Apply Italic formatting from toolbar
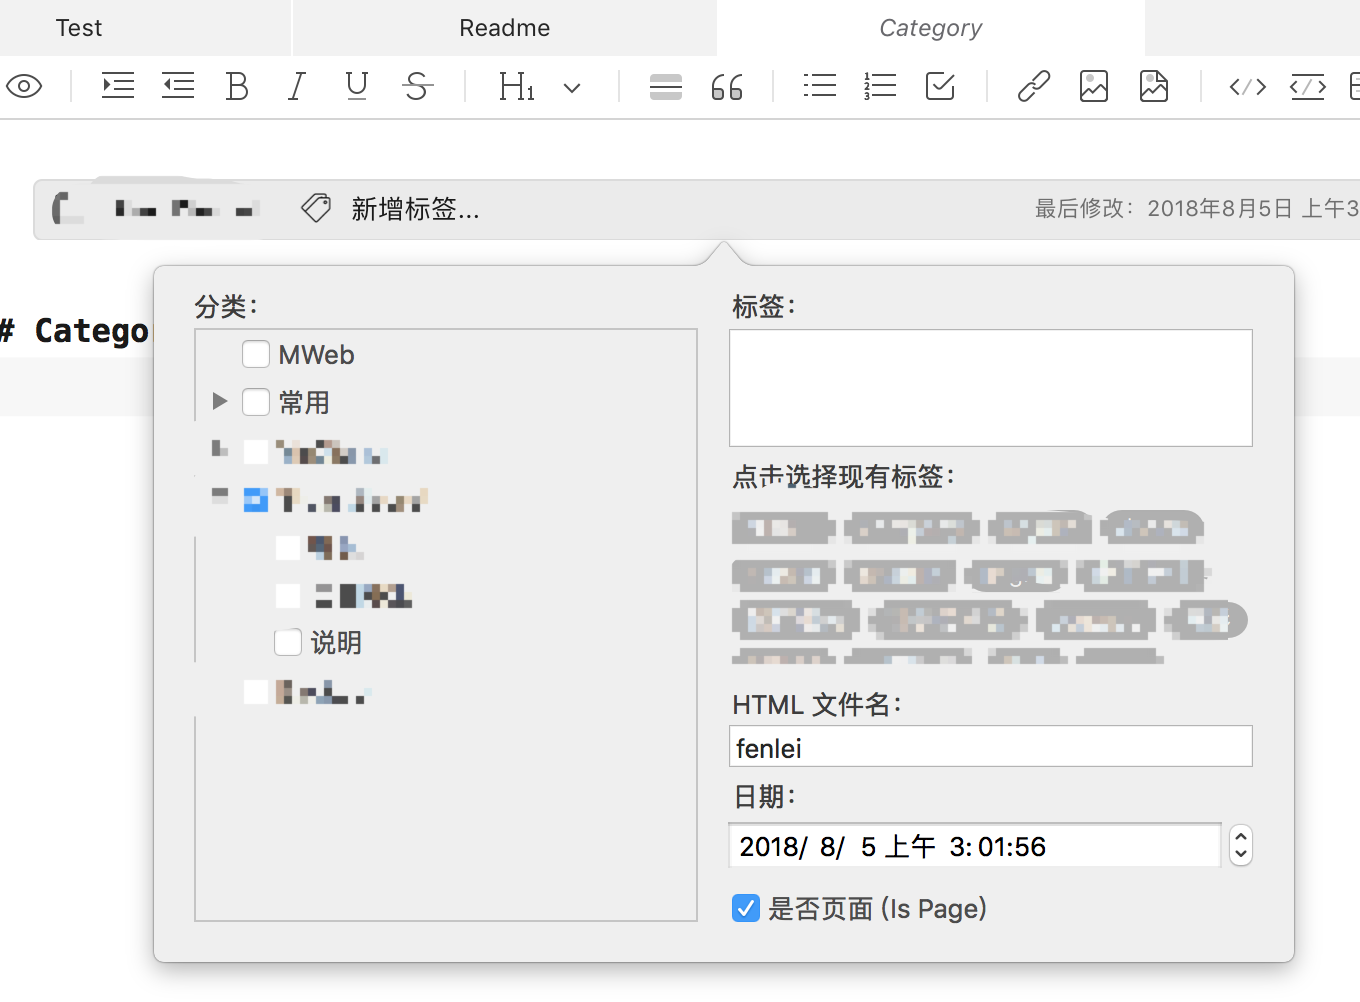Screen dimensions: 1360x1002 pyautogui.click(x=296, y=87)
